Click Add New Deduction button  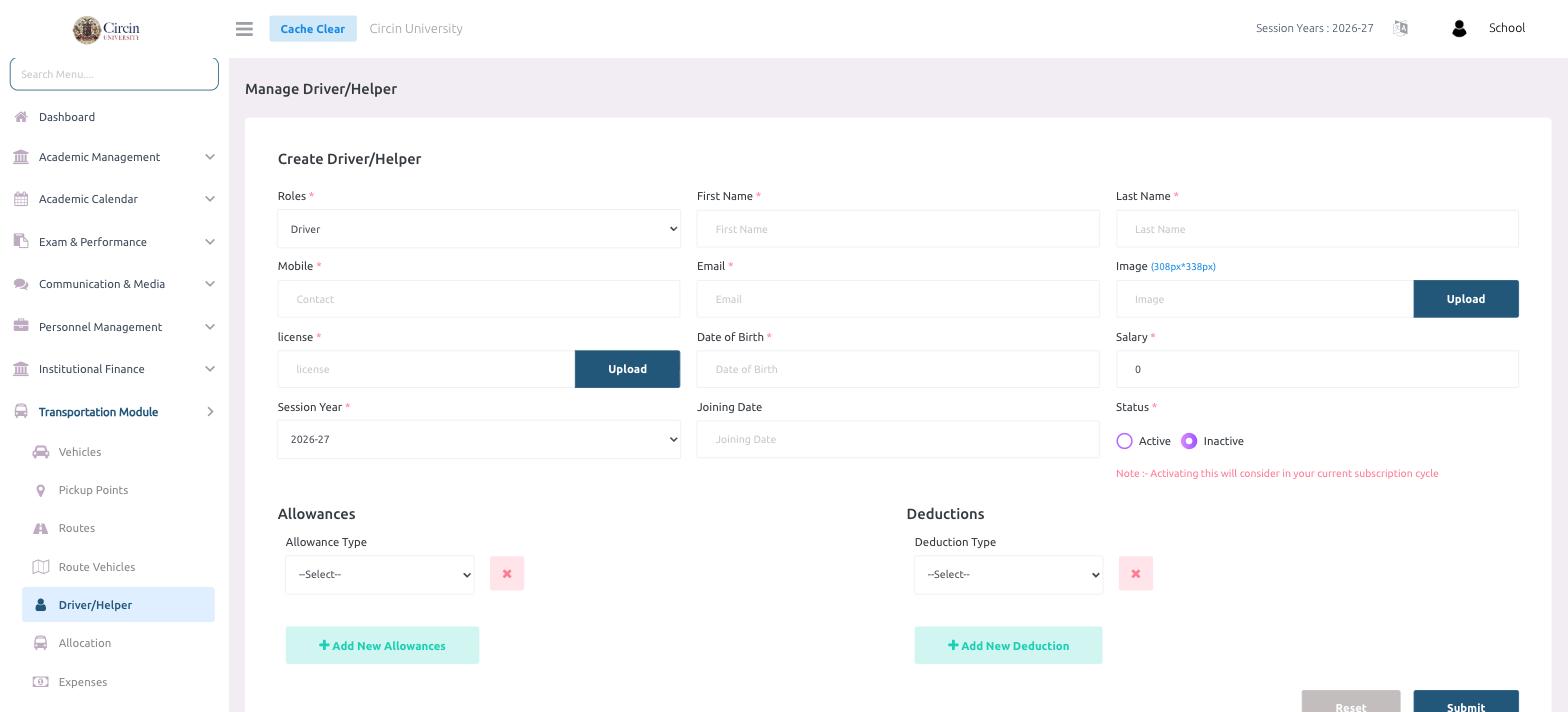click(x=1008, y=645)
